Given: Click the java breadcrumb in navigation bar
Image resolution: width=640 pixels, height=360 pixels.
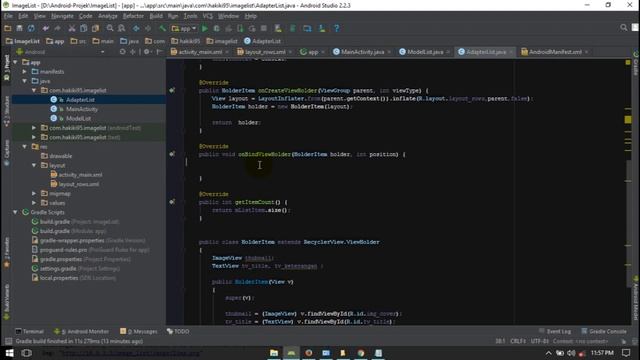Looking at the screenshot, I should 129,41.
